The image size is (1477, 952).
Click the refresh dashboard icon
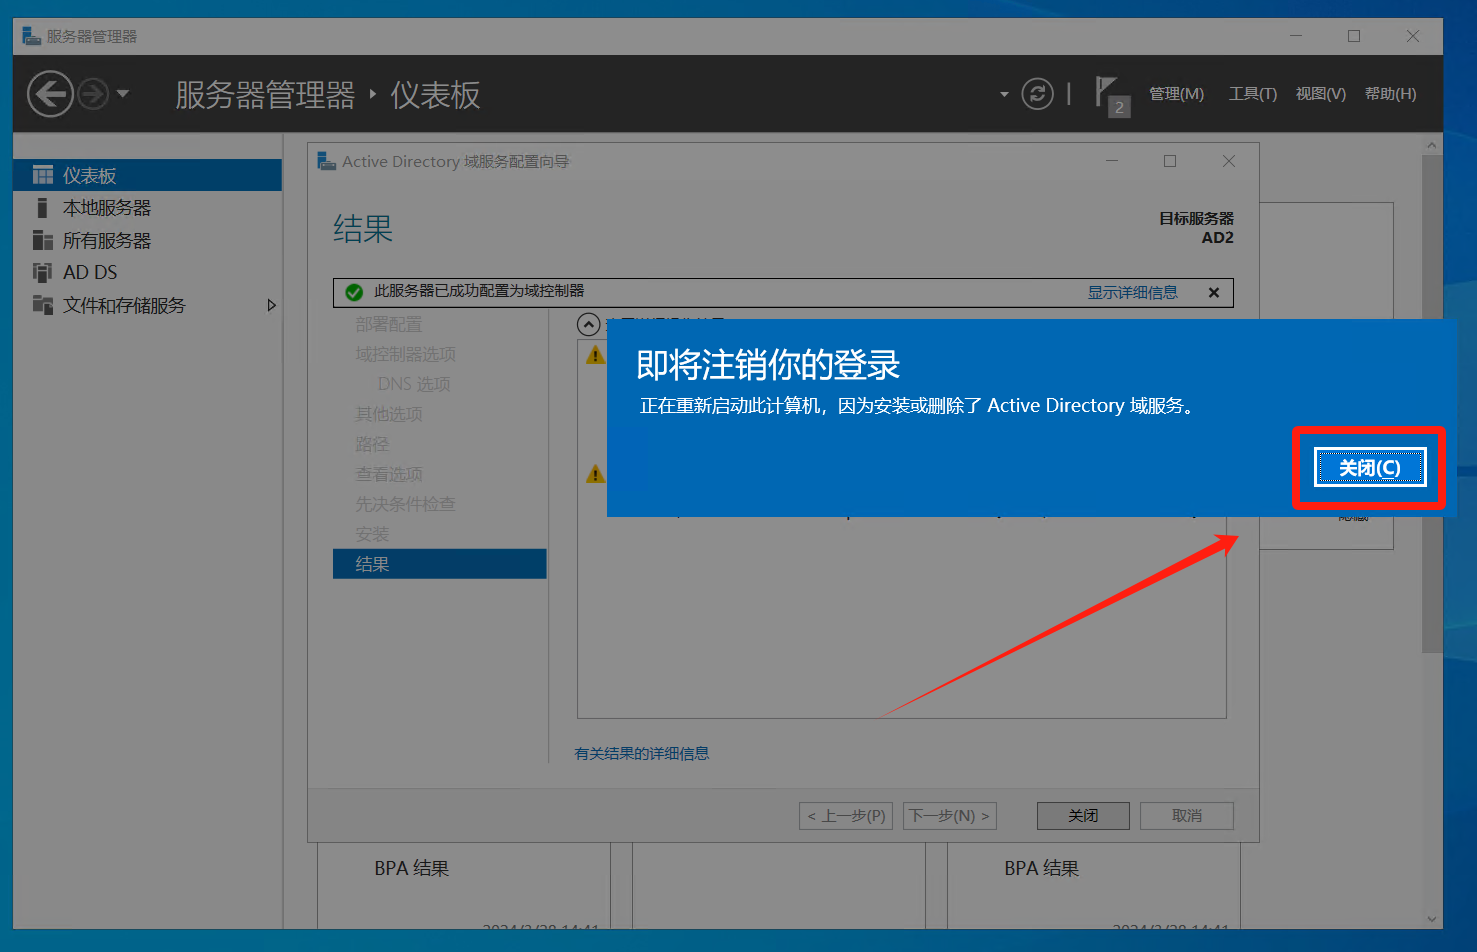1037,94
